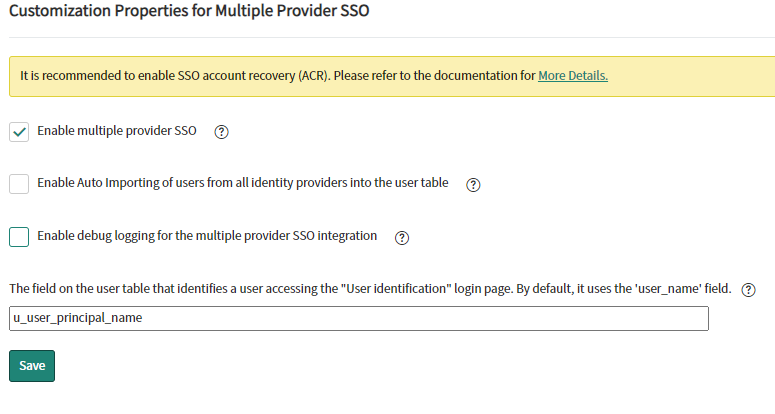The height and width of the screenshot is (414, 775).
Task: Save the SSO properties
Action: tap(32, 366)
